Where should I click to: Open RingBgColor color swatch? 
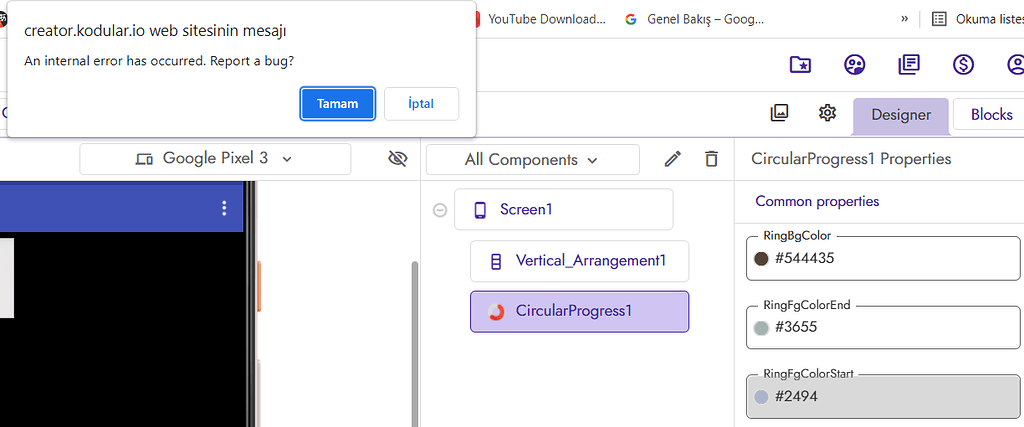[761, 259]
